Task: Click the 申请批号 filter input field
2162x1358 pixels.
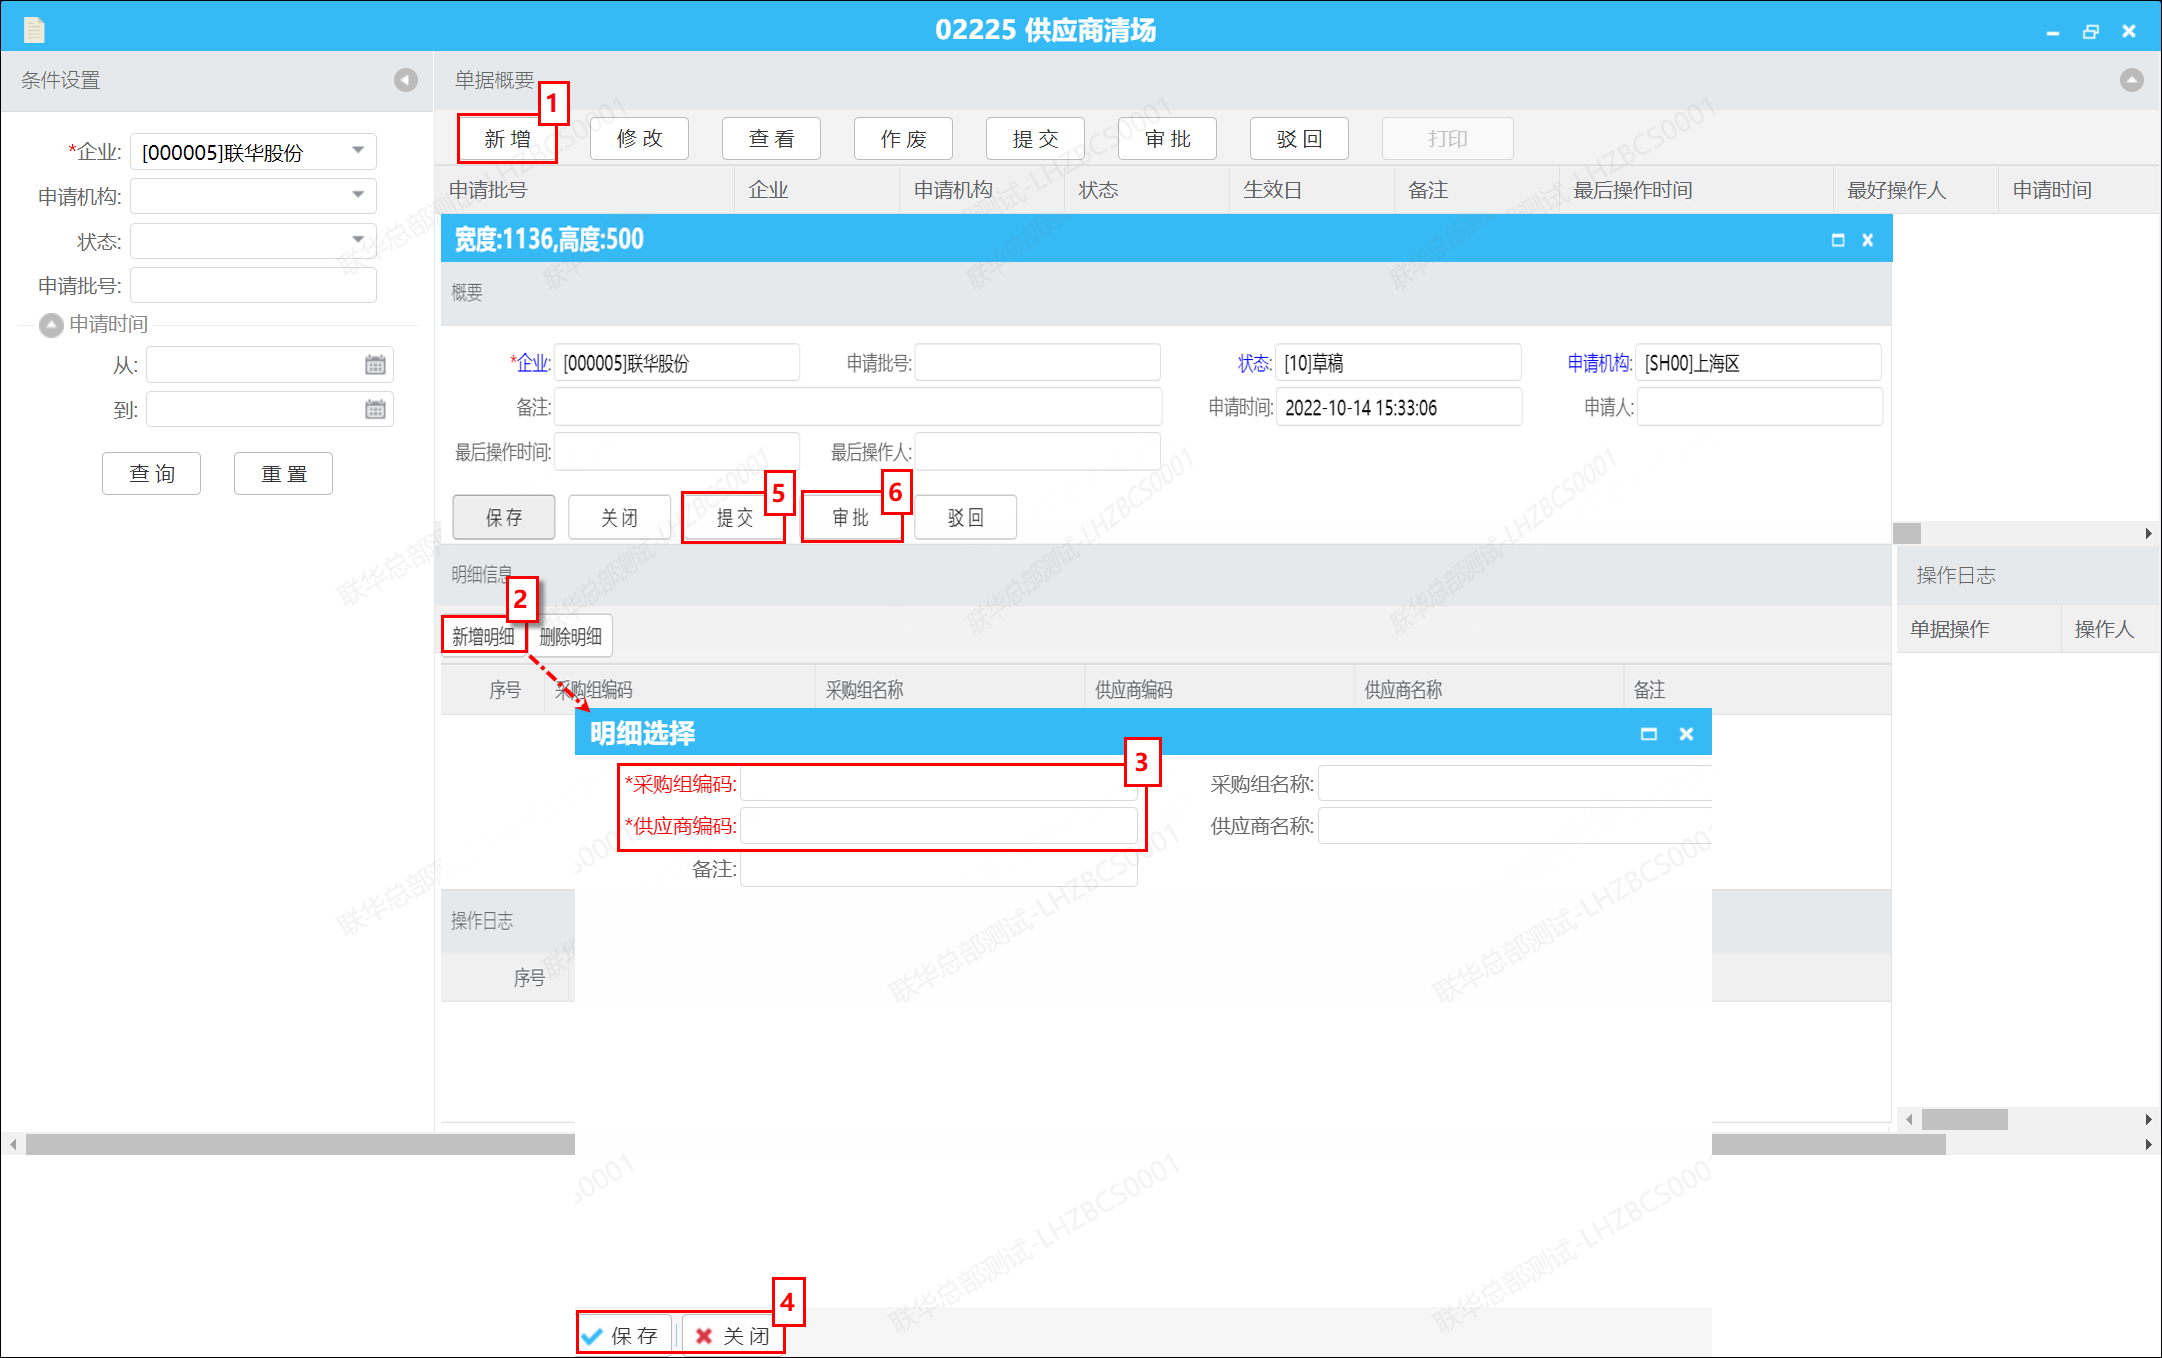Action: click(253, 285)
